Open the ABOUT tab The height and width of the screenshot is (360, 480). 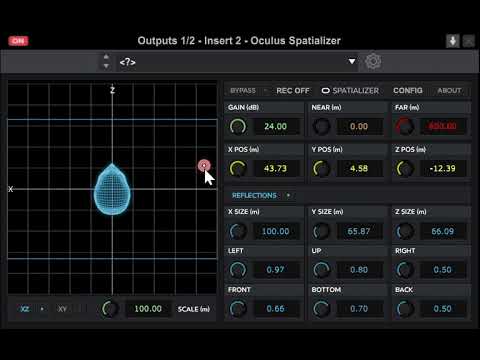(449, 91)
